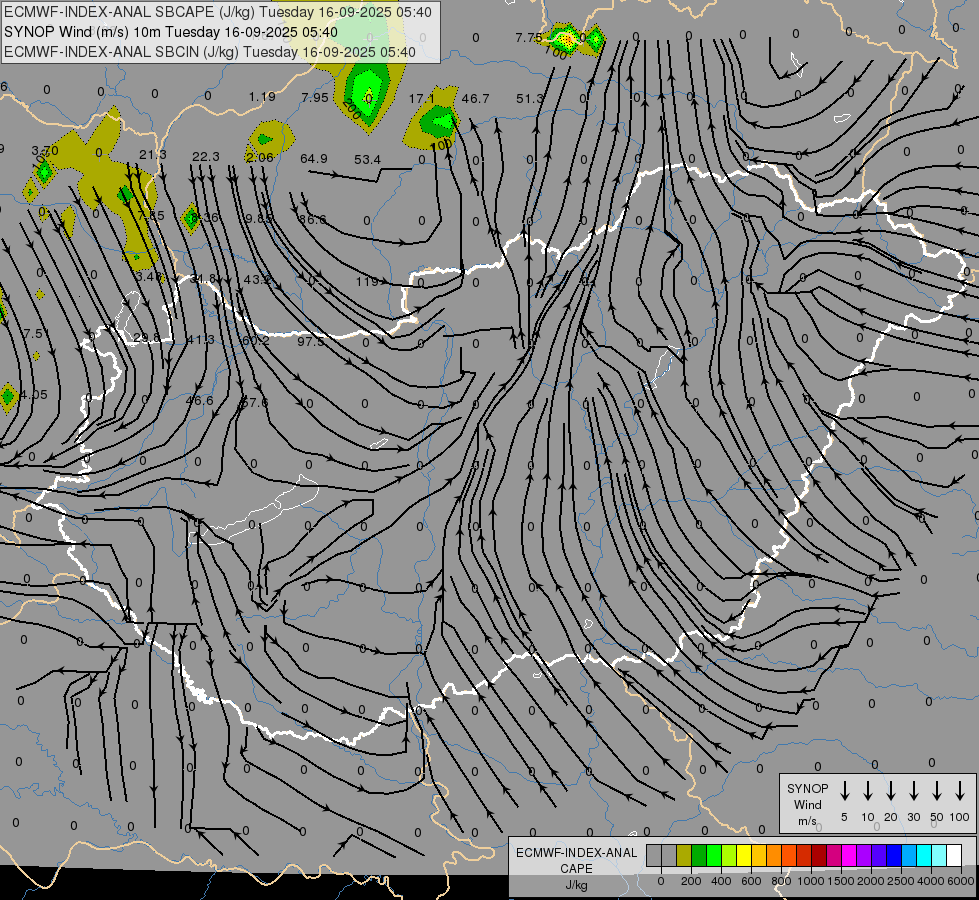Click the map value 4.05

(x=33, y=395)
